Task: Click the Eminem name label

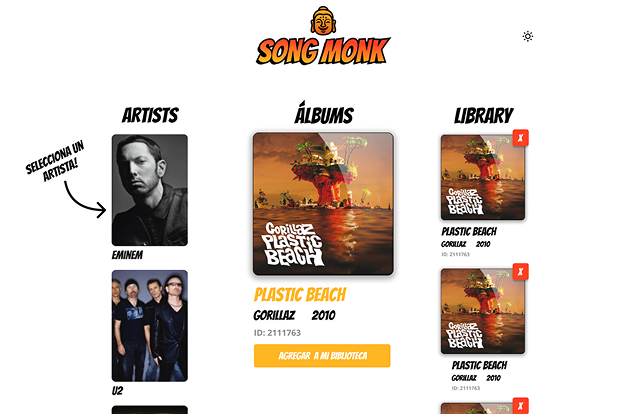Action: pyautogui.click(x=127, y=255)
